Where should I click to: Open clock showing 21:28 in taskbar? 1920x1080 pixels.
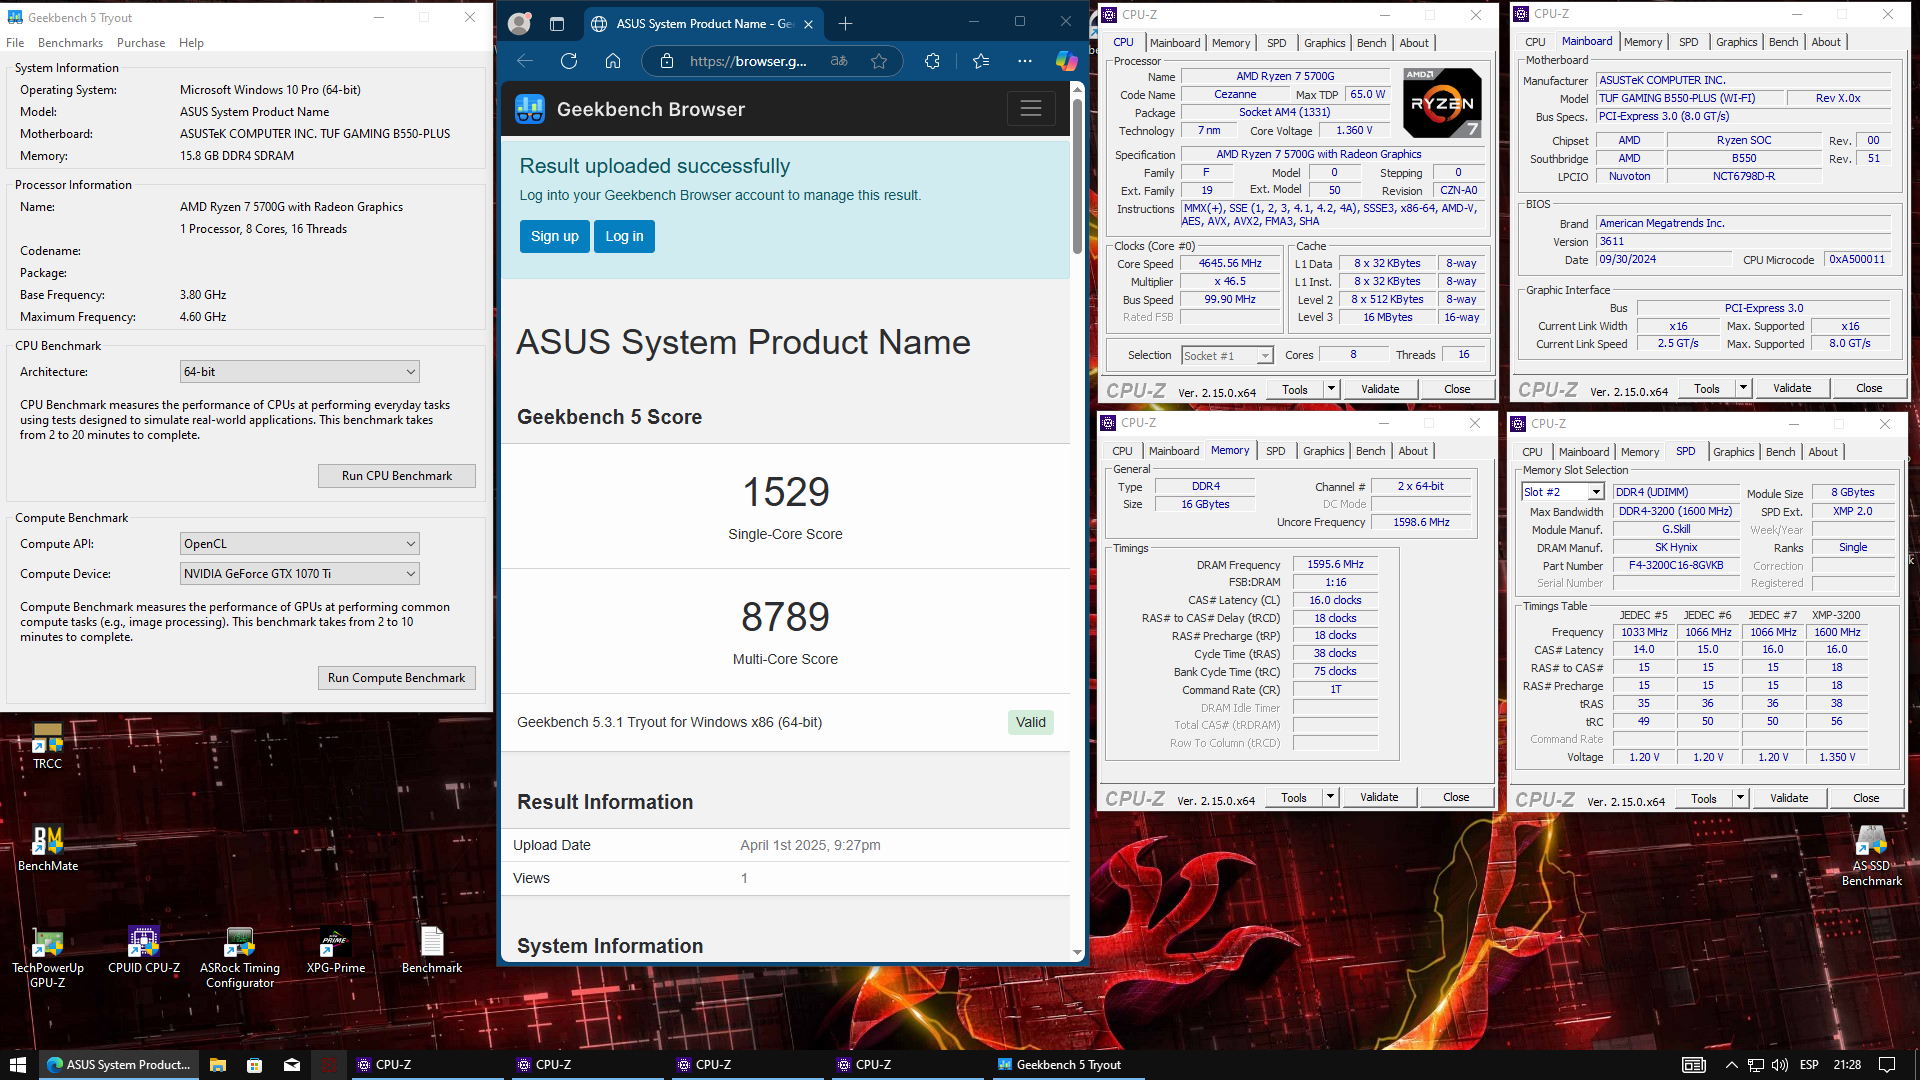[1847, 1065]
